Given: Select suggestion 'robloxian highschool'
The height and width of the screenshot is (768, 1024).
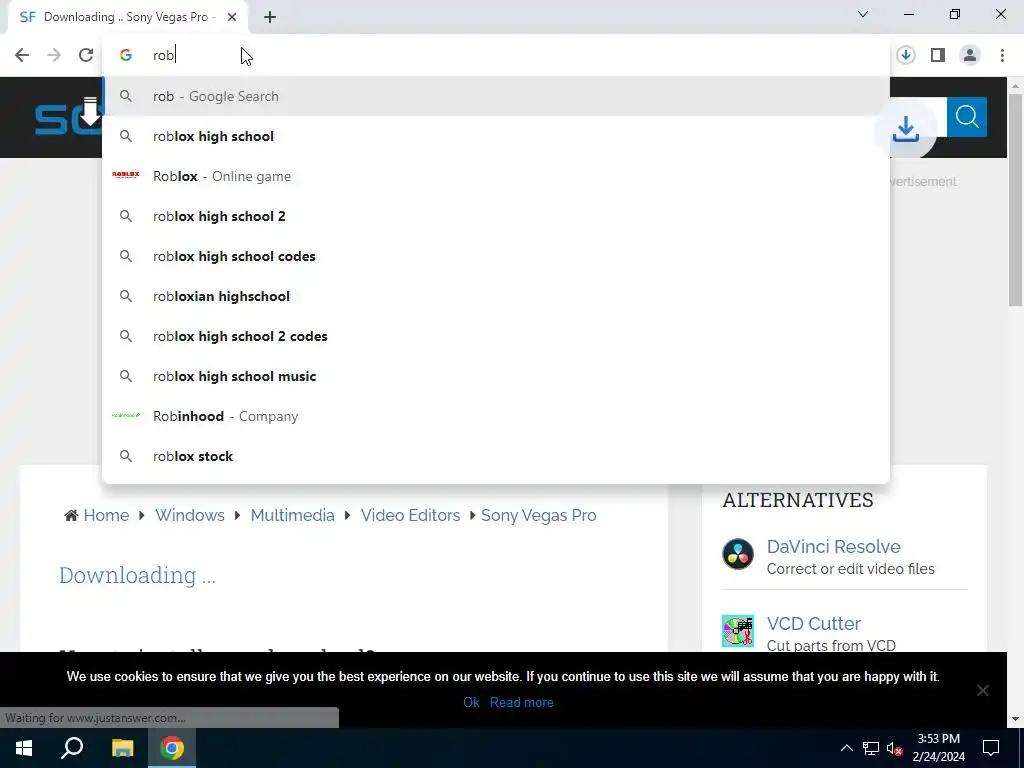Looking at the screenshot, I should 496,296.
